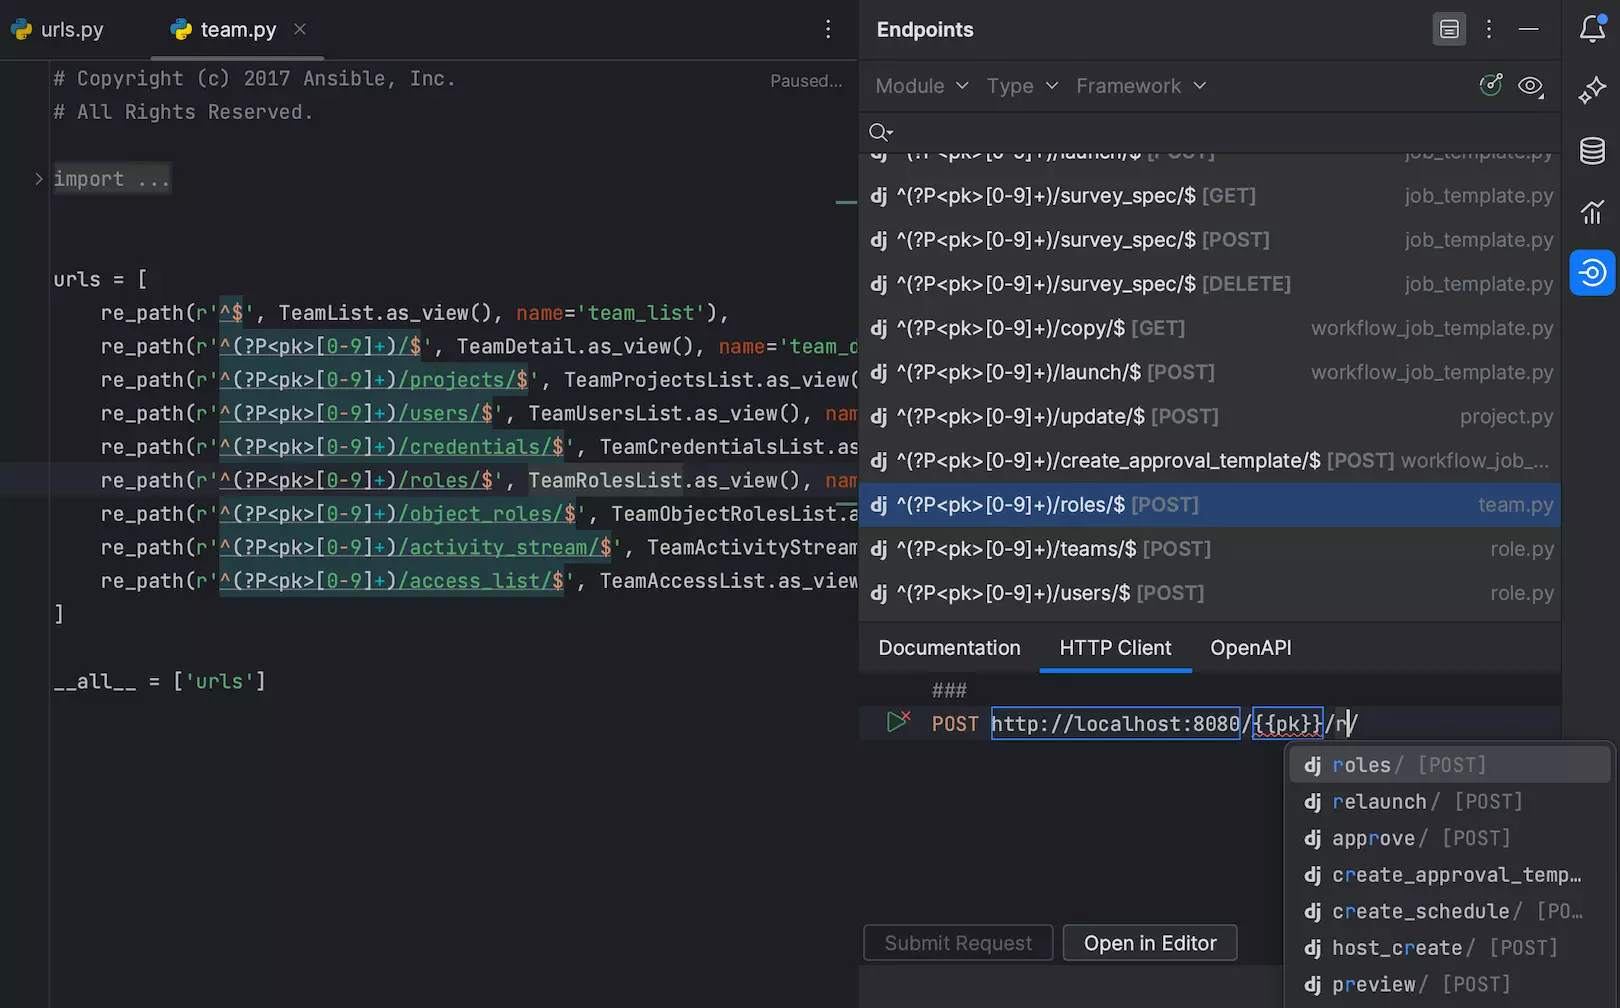Open the Notifications bell icon
This screenshot has width=1620, height=1008.
(x=1592, y=30)
